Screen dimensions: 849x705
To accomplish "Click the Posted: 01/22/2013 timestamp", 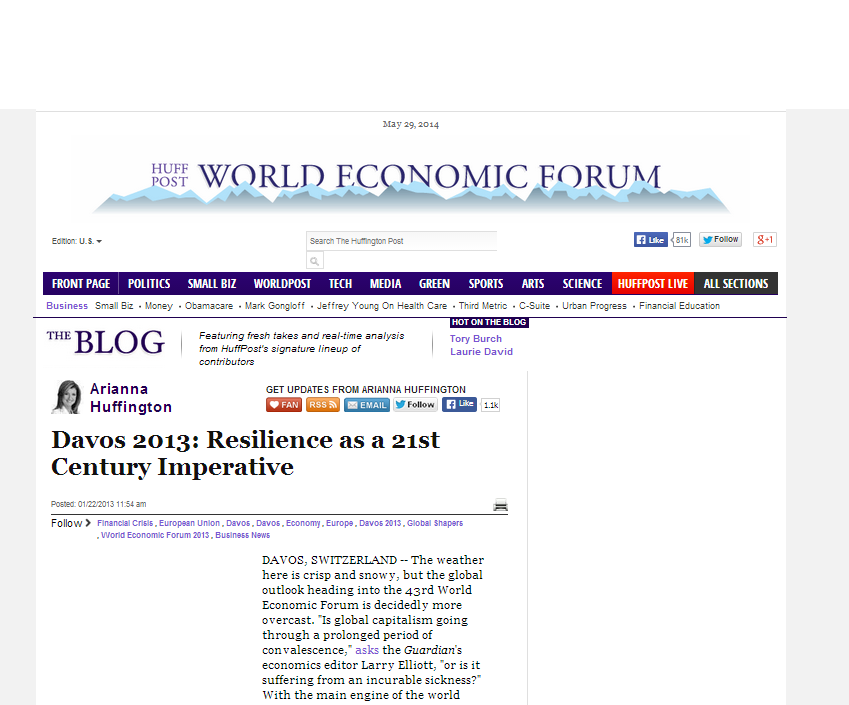I will (99, 504).
